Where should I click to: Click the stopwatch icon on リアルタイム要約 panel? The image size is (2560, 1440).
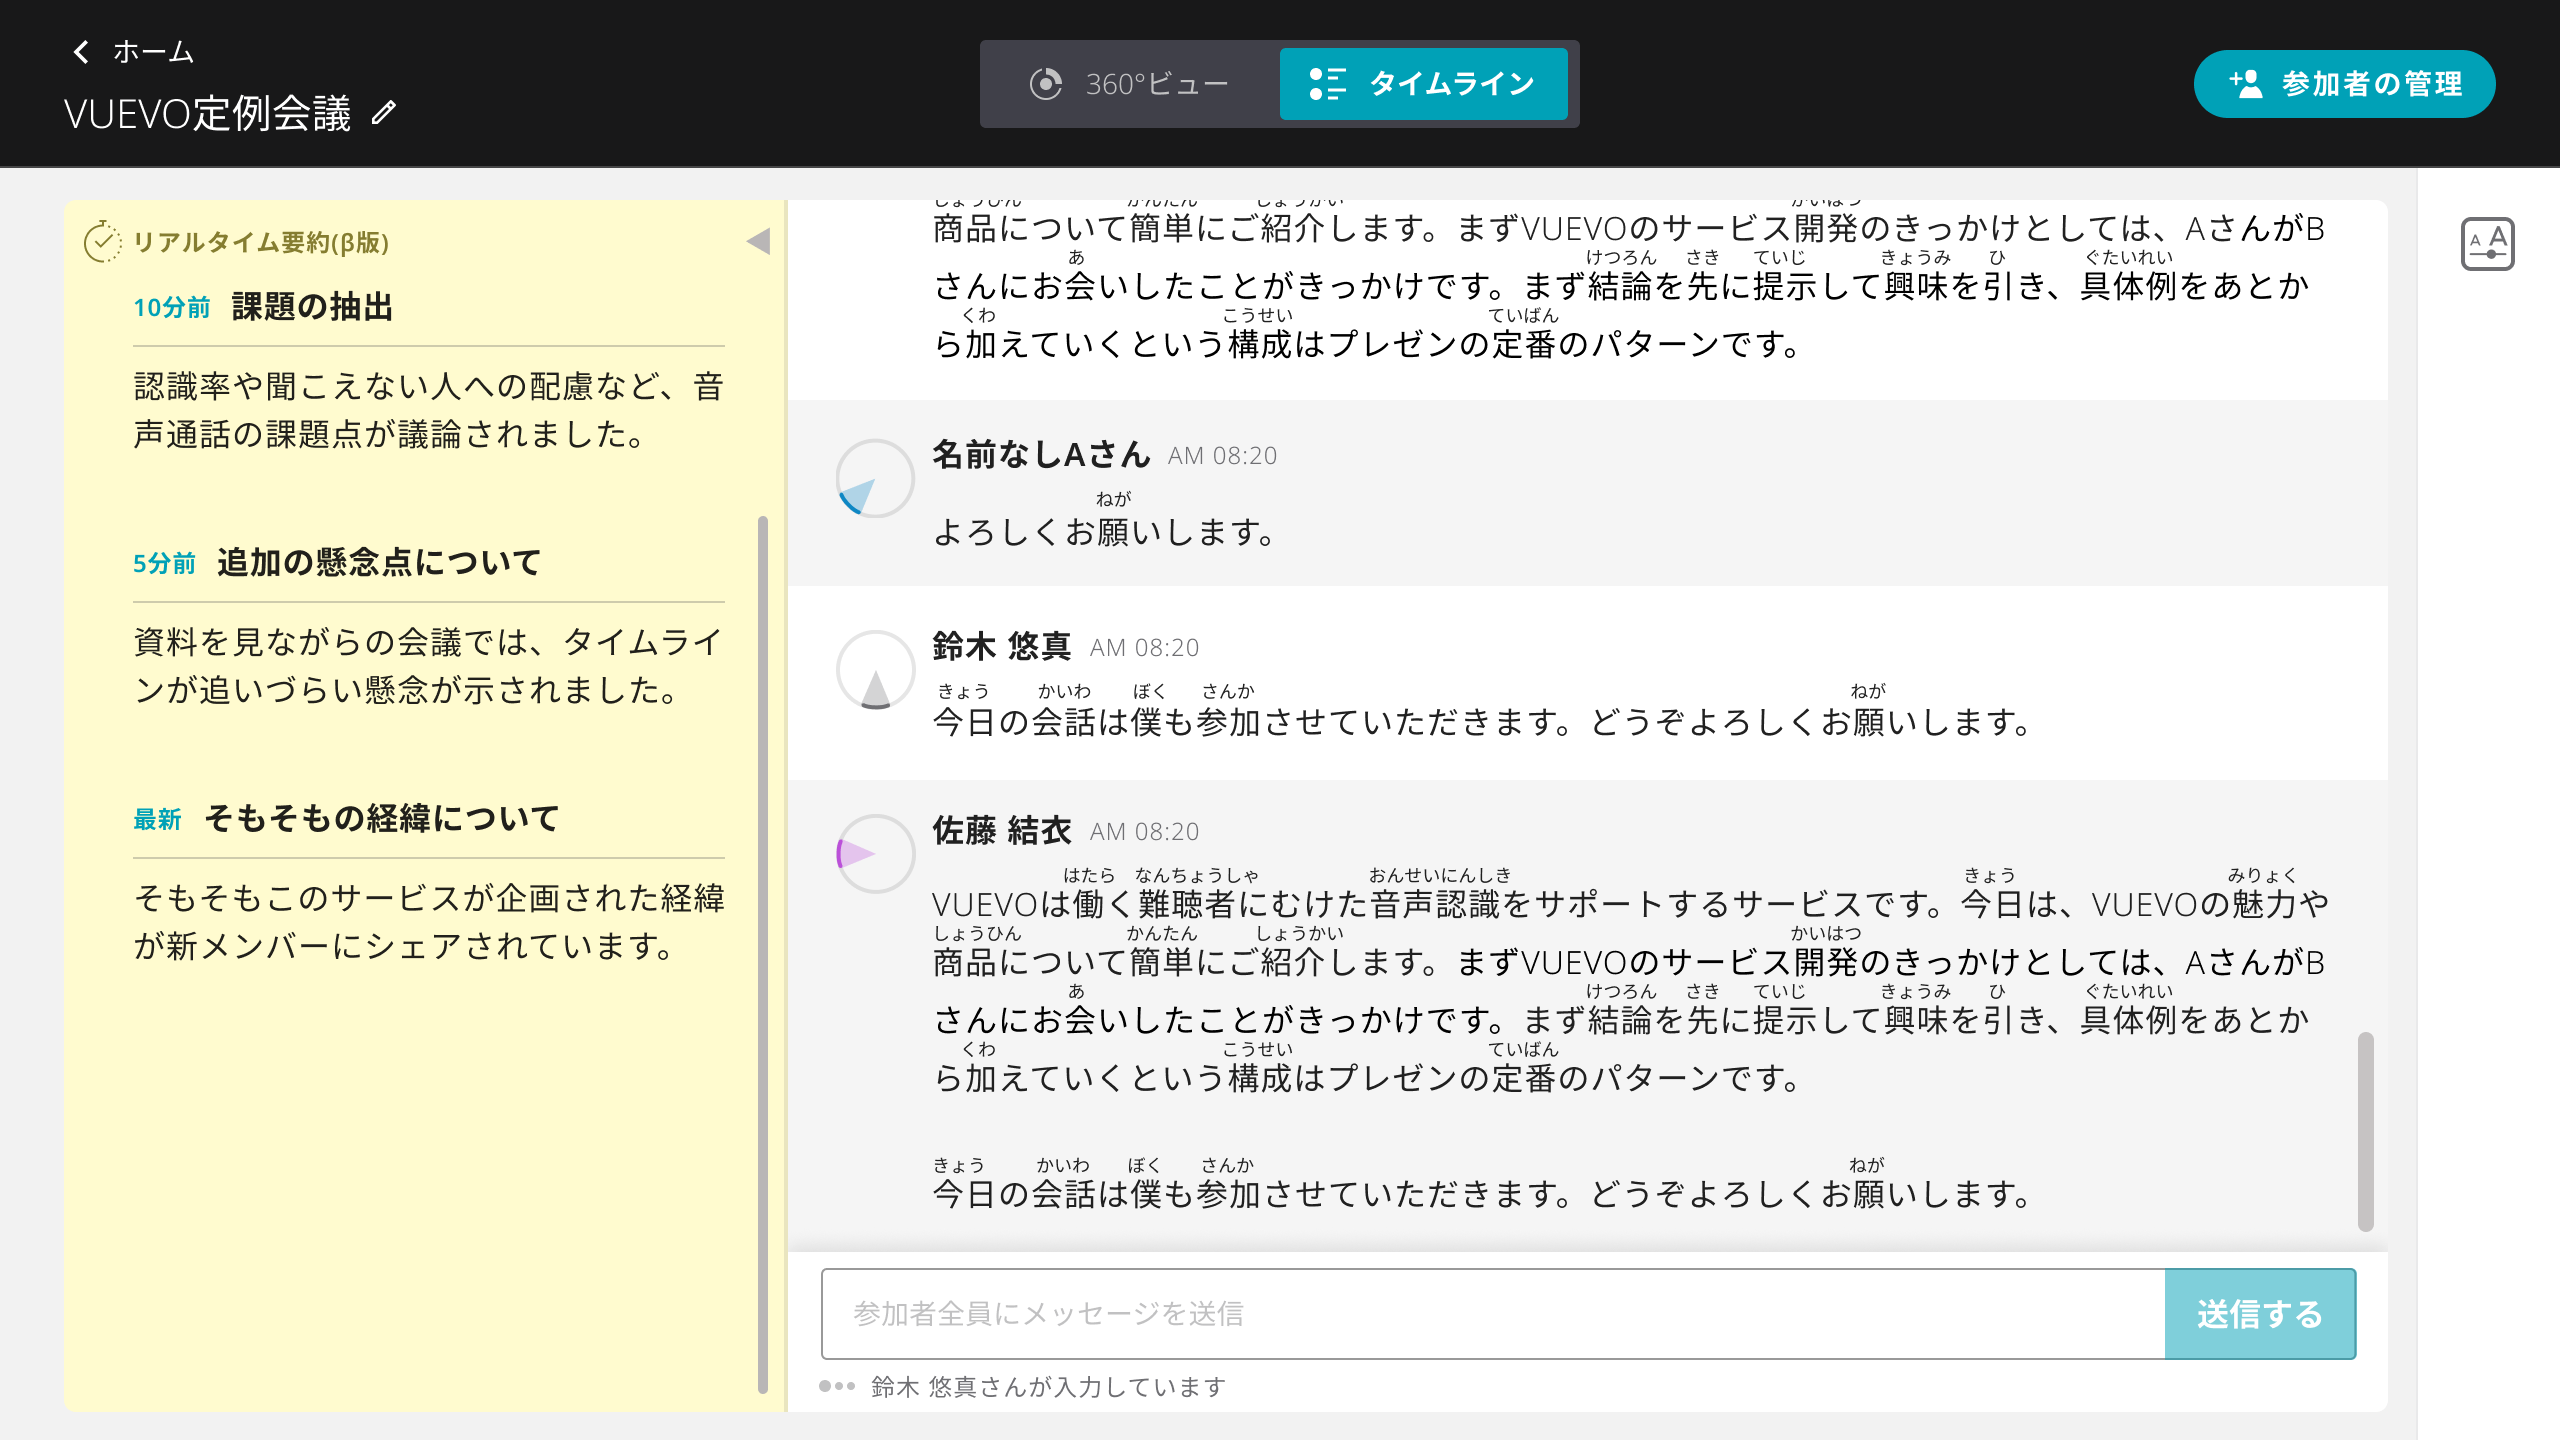click(103, 241)
